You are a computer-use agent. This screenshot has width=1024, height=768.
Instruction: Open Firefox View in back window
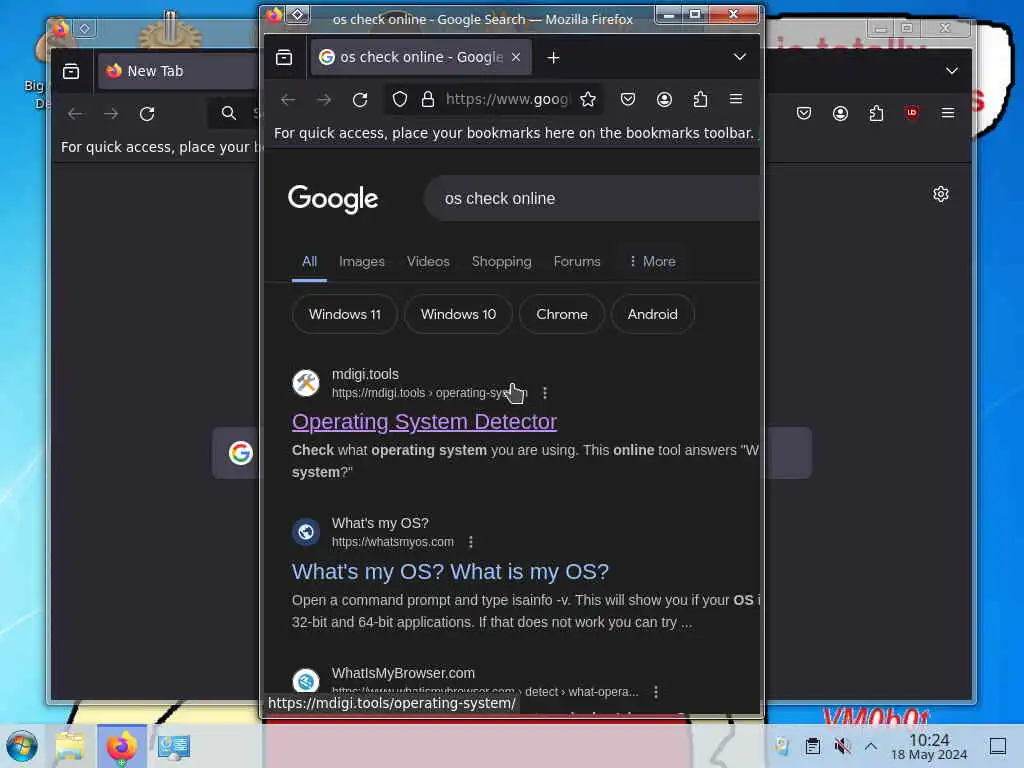point(71,71)
